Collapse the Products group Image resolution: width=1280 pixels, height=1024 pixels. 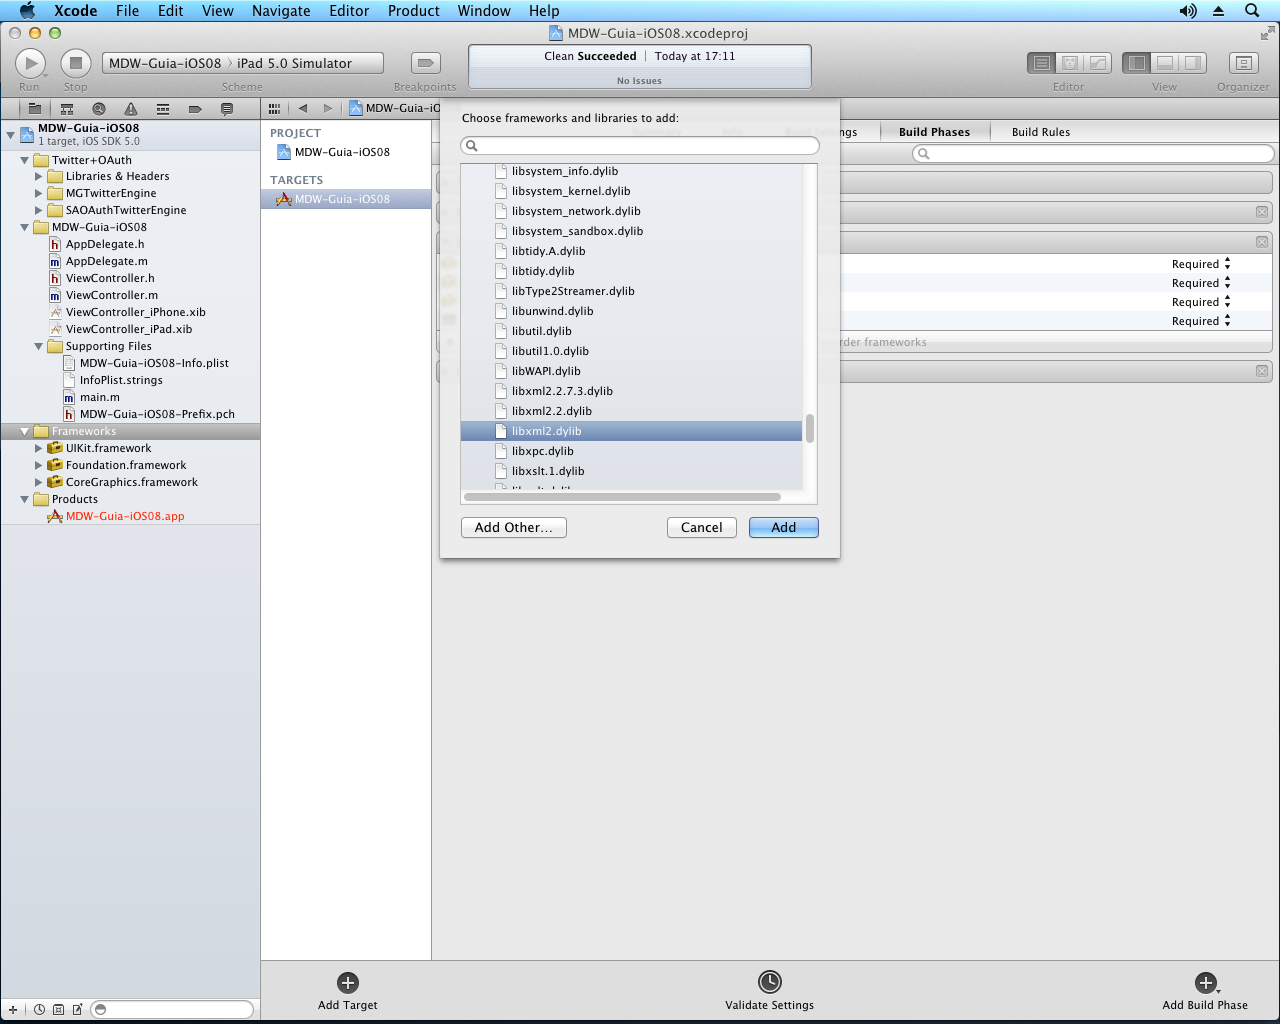coord(25,499)
